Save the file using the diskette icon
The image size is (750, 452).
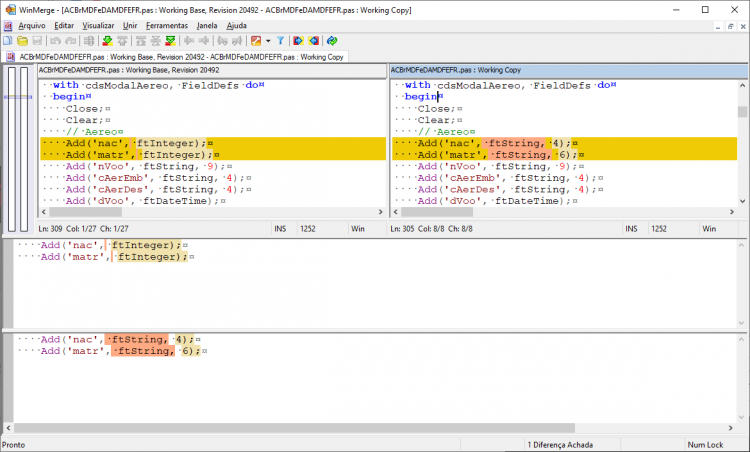[x=37, y=41]
